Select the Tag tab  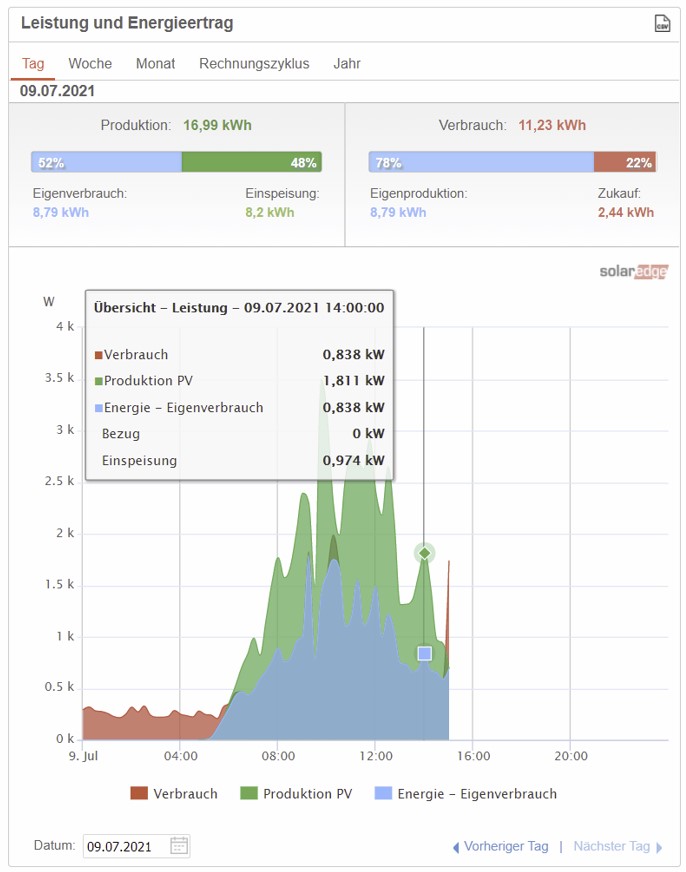pos(33,63)
